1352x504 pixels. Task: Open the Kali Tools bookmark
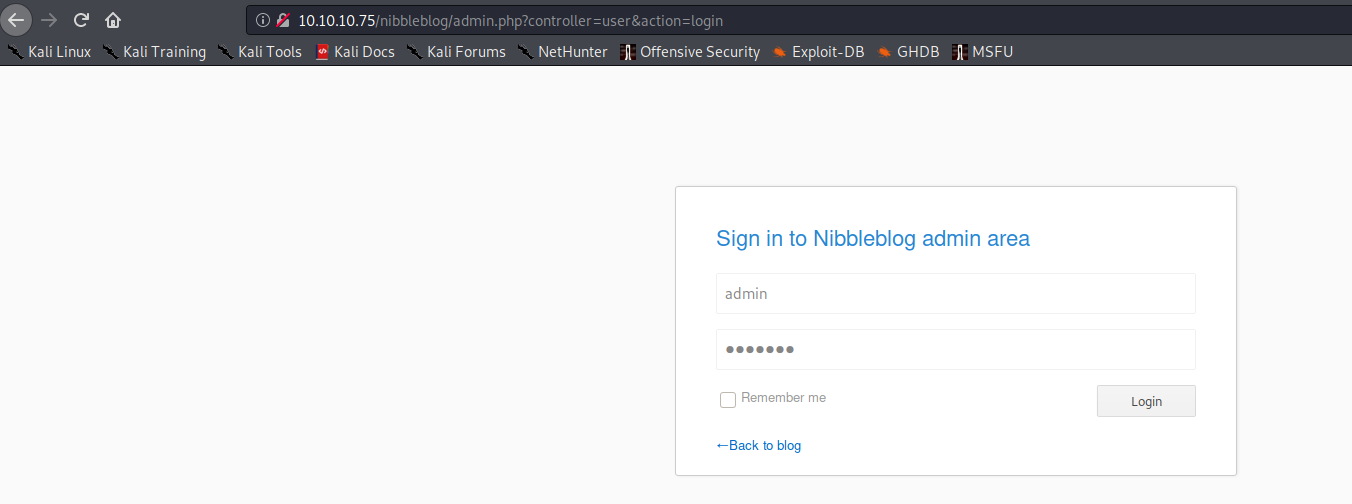coord(259,52)
